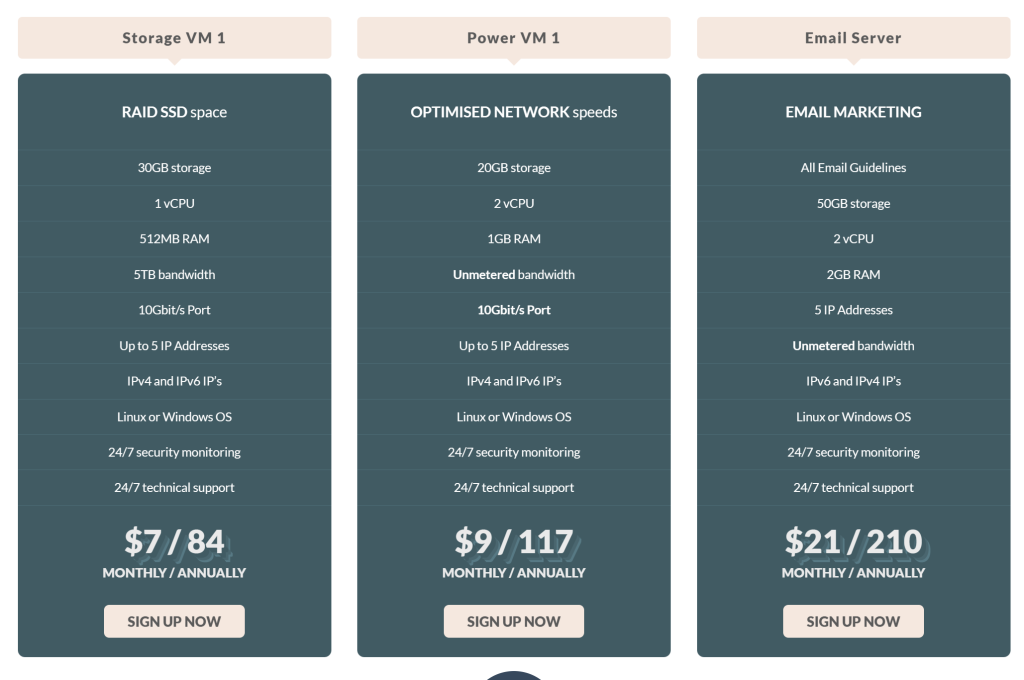Click bold 10Gbit/s Port in Power VM 1
Image resolution: width=1024 pixels, height=680 pixels.
click(x=514, y=310)
